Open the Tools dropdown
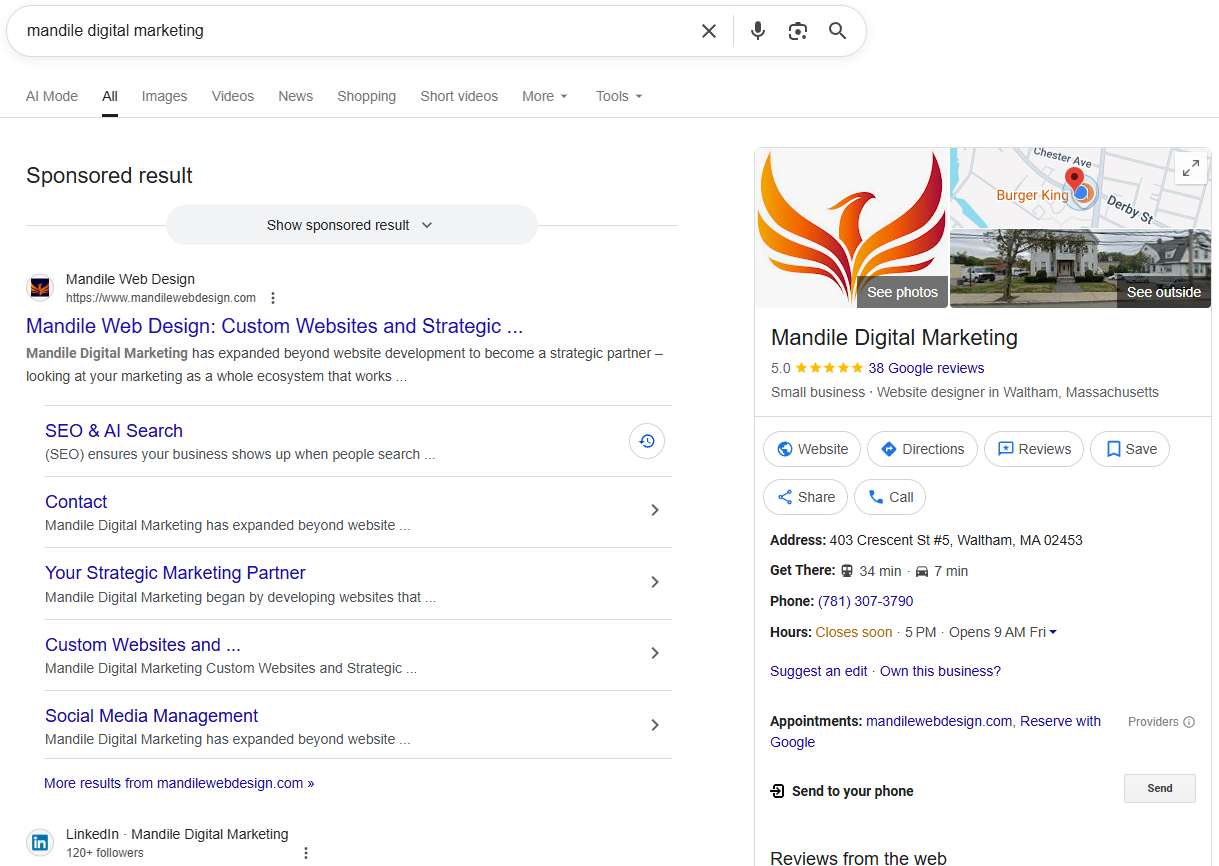 pos(618,96)
